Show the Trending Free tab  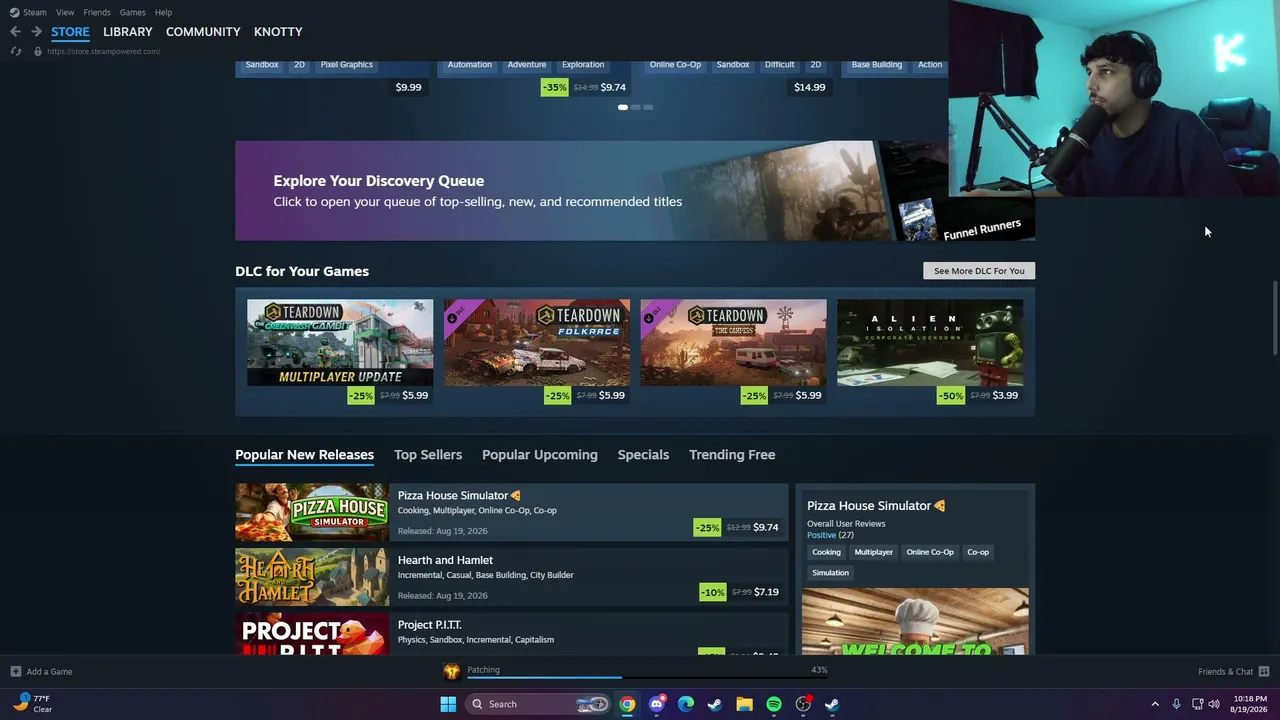click(732, 455)
